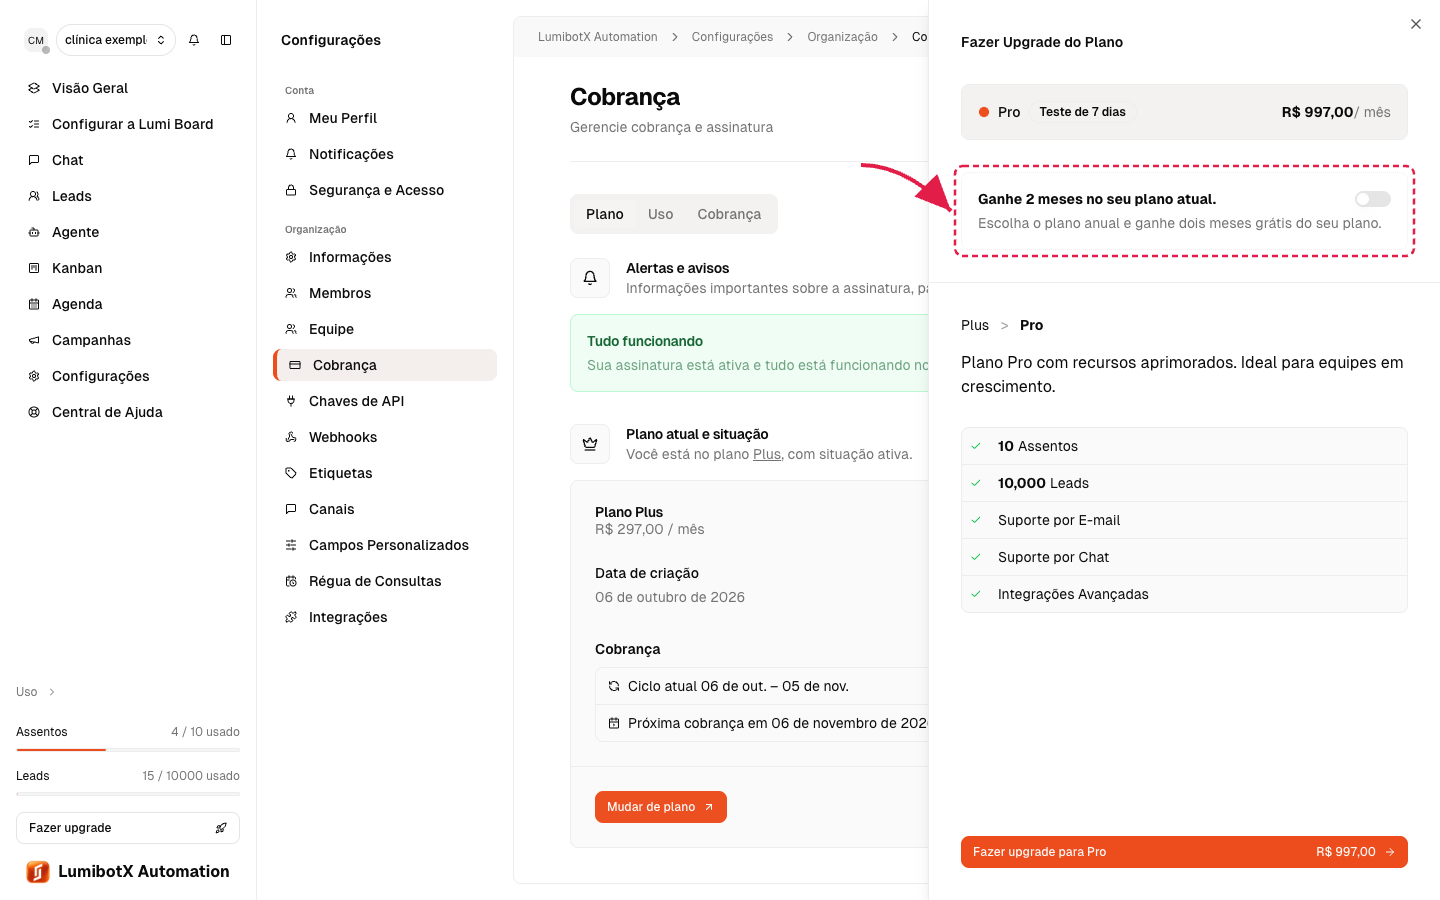
Task: Click the Etiquetas tag icon
Action: pos(291,473)
